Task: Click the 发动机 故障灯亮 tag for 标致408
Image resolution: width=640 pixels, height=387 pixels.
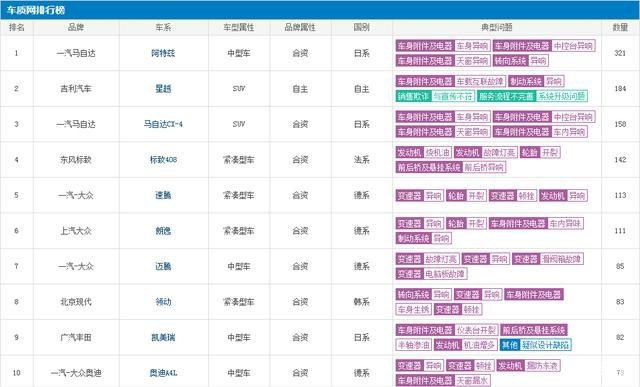Action: [486, 152]
